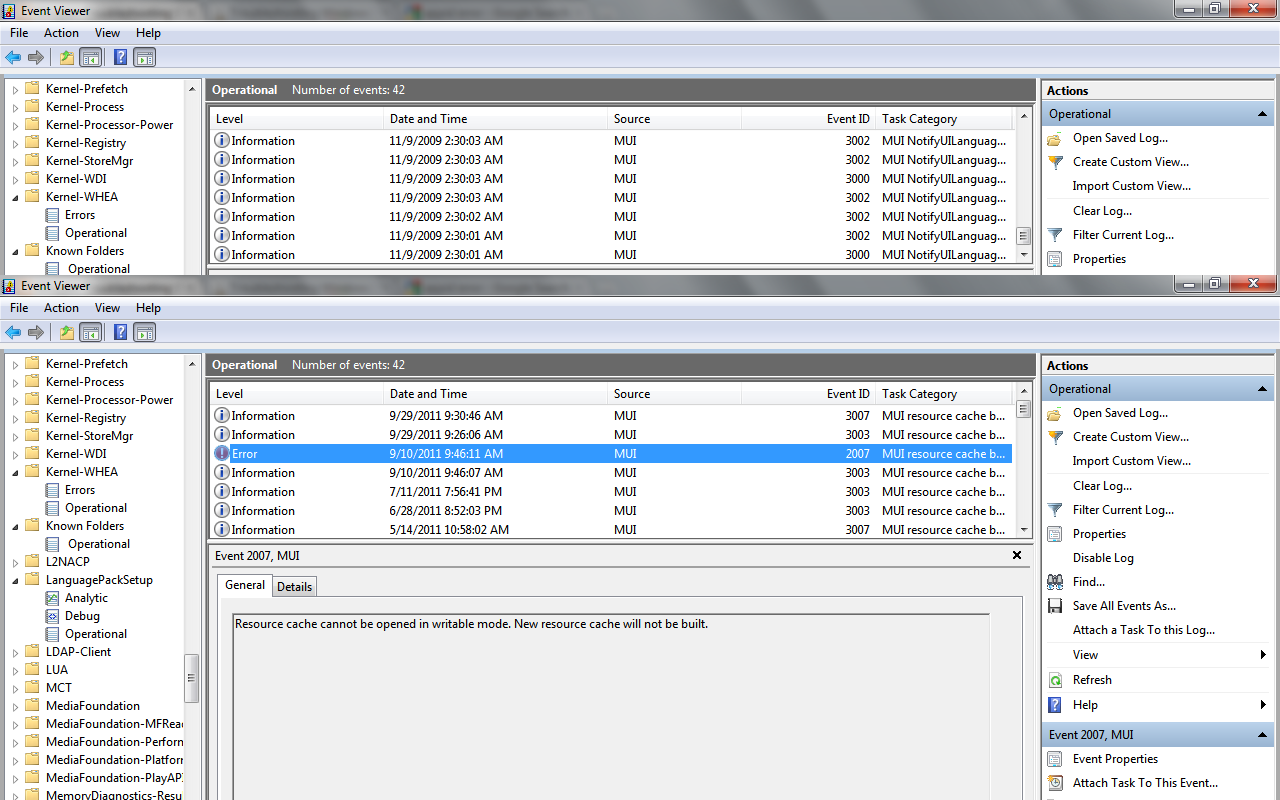
Task: Click Attach a Task To this Log...
Action: pos(1144,630)
